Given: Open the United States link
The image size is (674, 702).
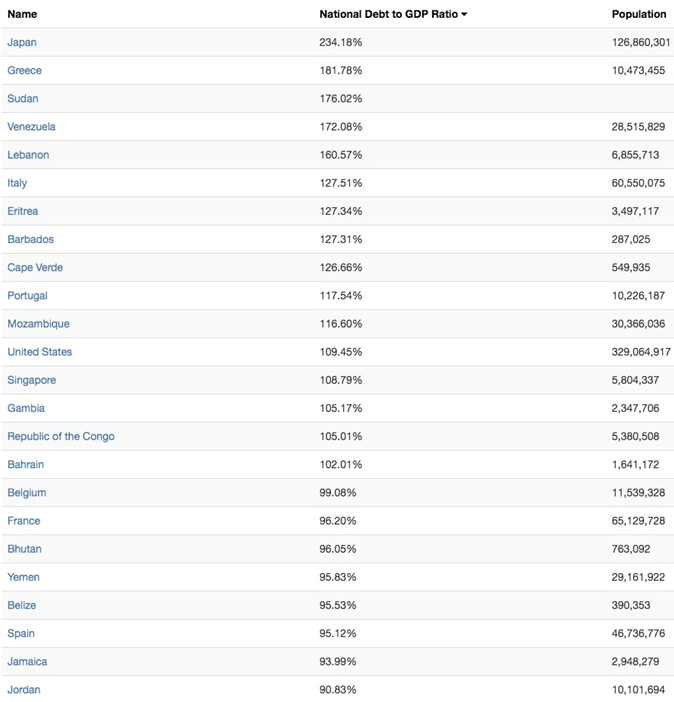Looking at the screenshot, I should (x=40, y=352).
